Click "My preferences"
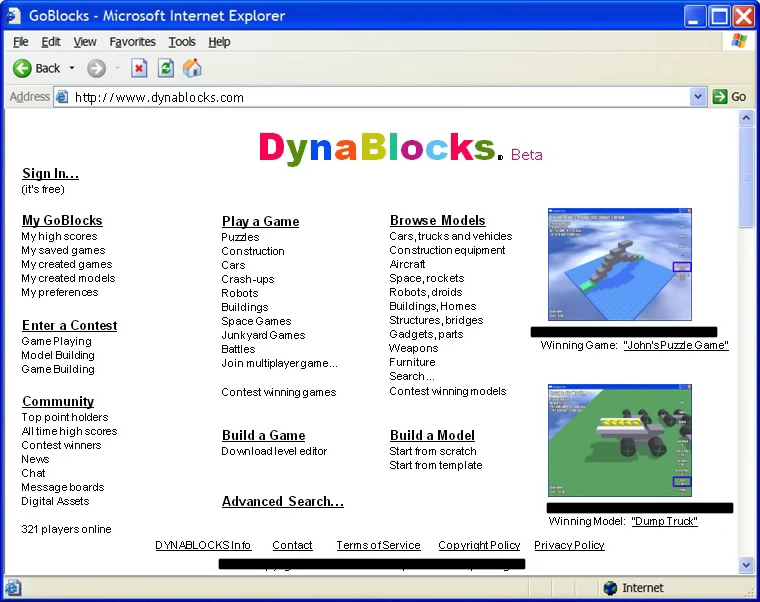This screenshot has width=760, height=602. point(60,292)
